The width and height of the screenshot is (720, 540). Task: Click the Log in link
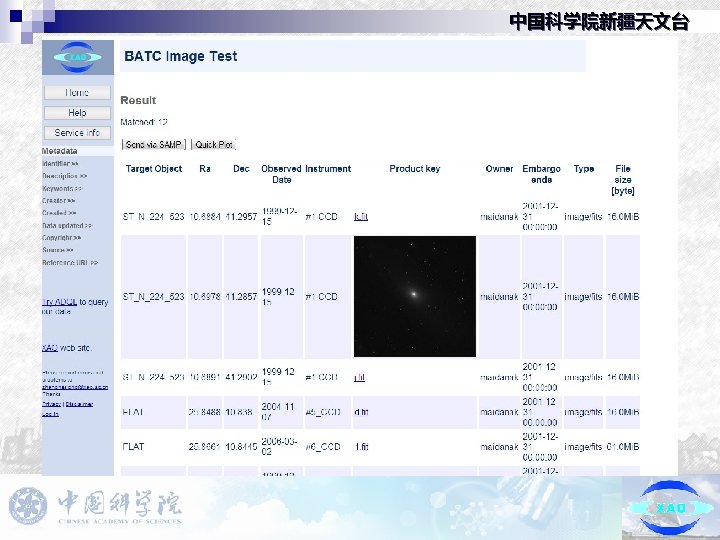click(x=50, y=414)
